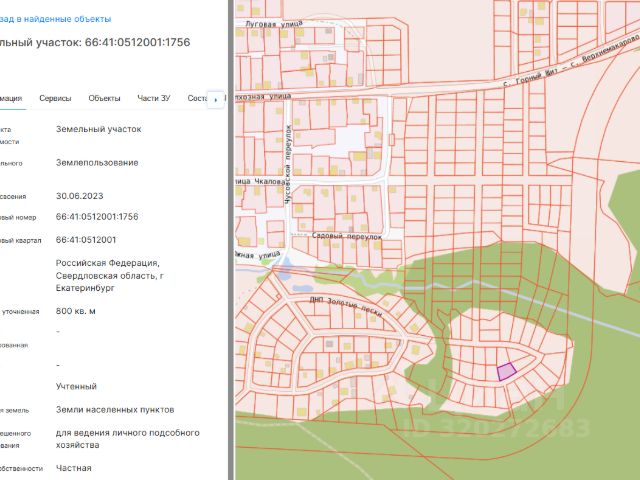Click the ДНП Золотые пески label
The height and width of the screenshot is (480, 640).
click(x=346, y=306)
